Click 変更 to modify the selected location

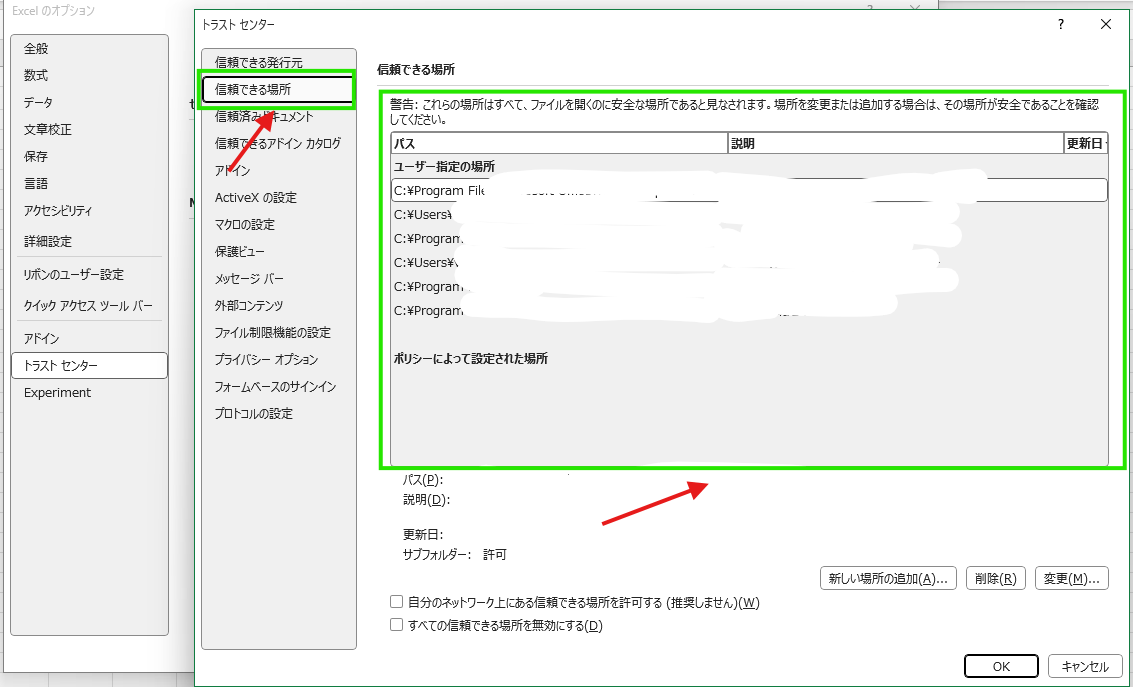1071,578
